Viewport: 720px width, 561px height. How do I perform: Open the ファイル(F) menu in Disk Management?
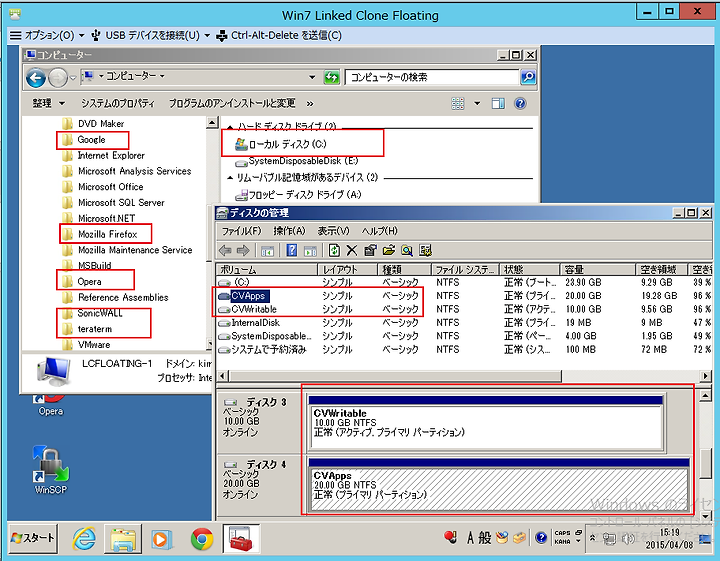point(241,231)
